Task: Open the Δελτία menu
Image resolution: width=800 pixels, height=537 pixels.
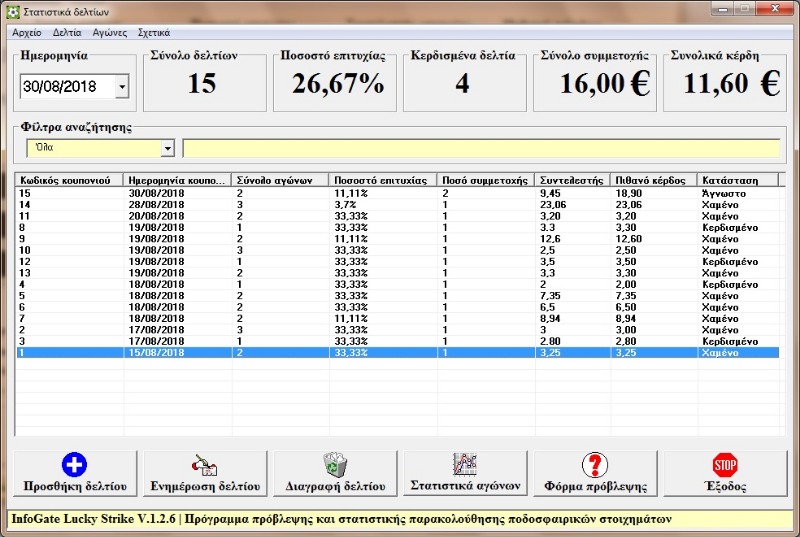Action: tap(67, 32)
